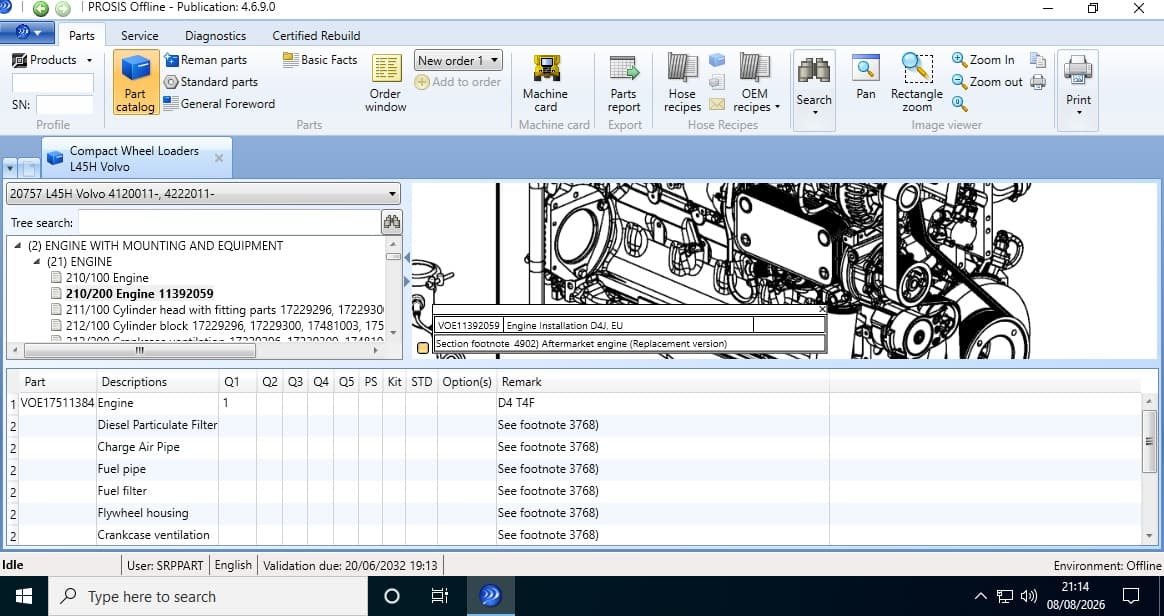The width and height of the screenshot is (1164, 616).
Task: Click the Part column header
Action: pyautogui.click(x=35, y=382)
